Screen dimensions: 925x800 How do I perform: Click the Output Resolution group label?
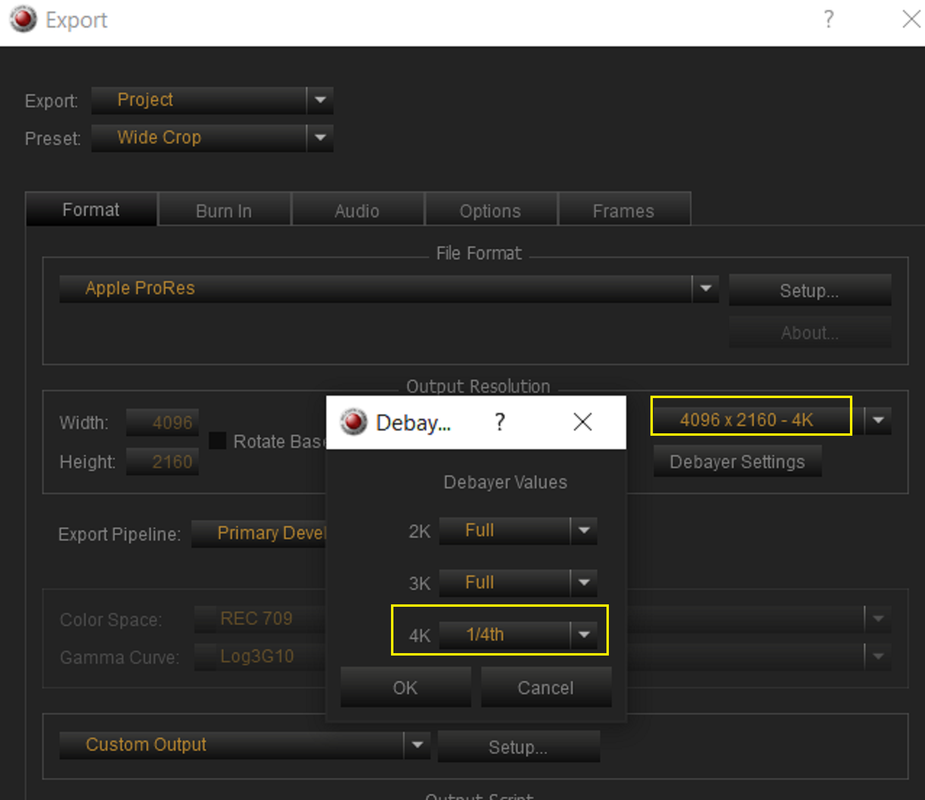(478, 386)
